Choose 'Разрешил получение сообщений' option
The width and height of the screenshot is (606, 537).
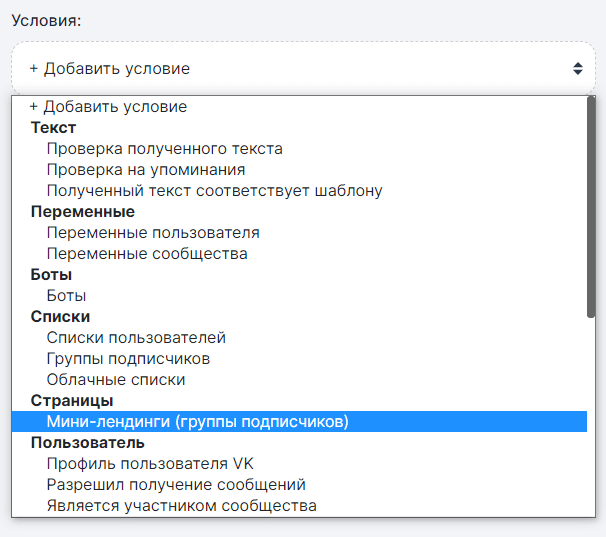(175, 485)
